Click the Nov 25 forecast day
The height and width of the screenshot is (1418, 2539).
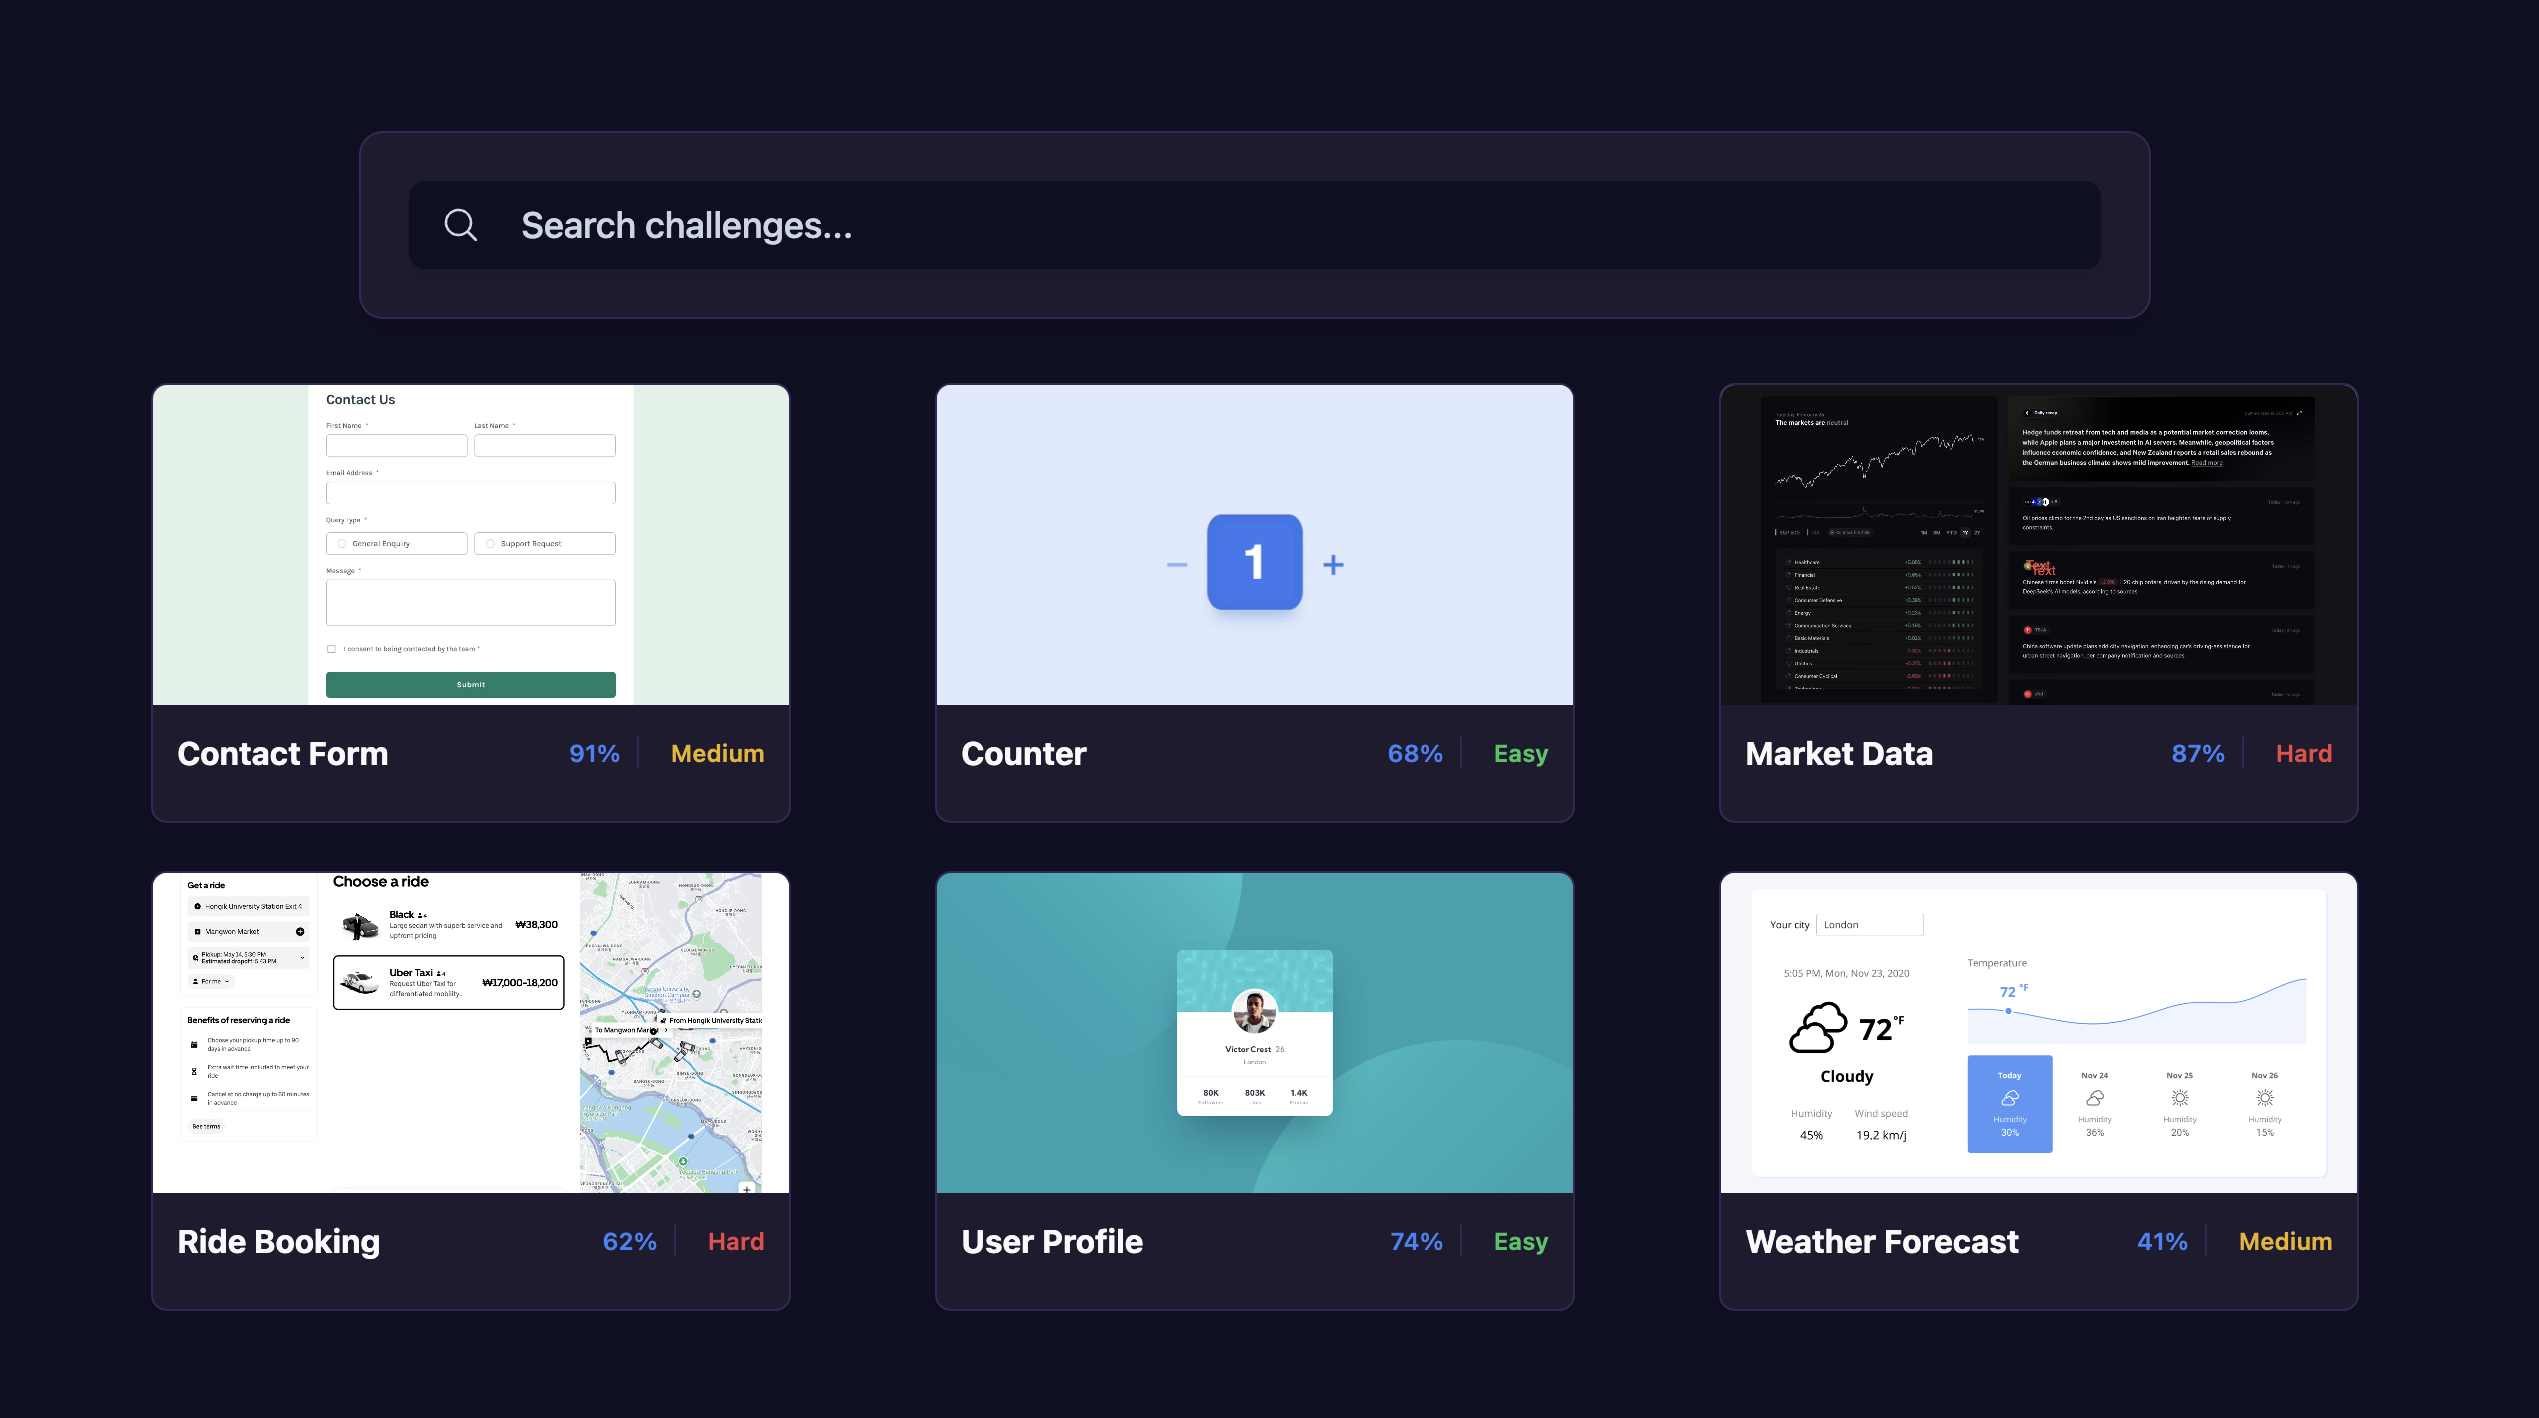2179,1104
